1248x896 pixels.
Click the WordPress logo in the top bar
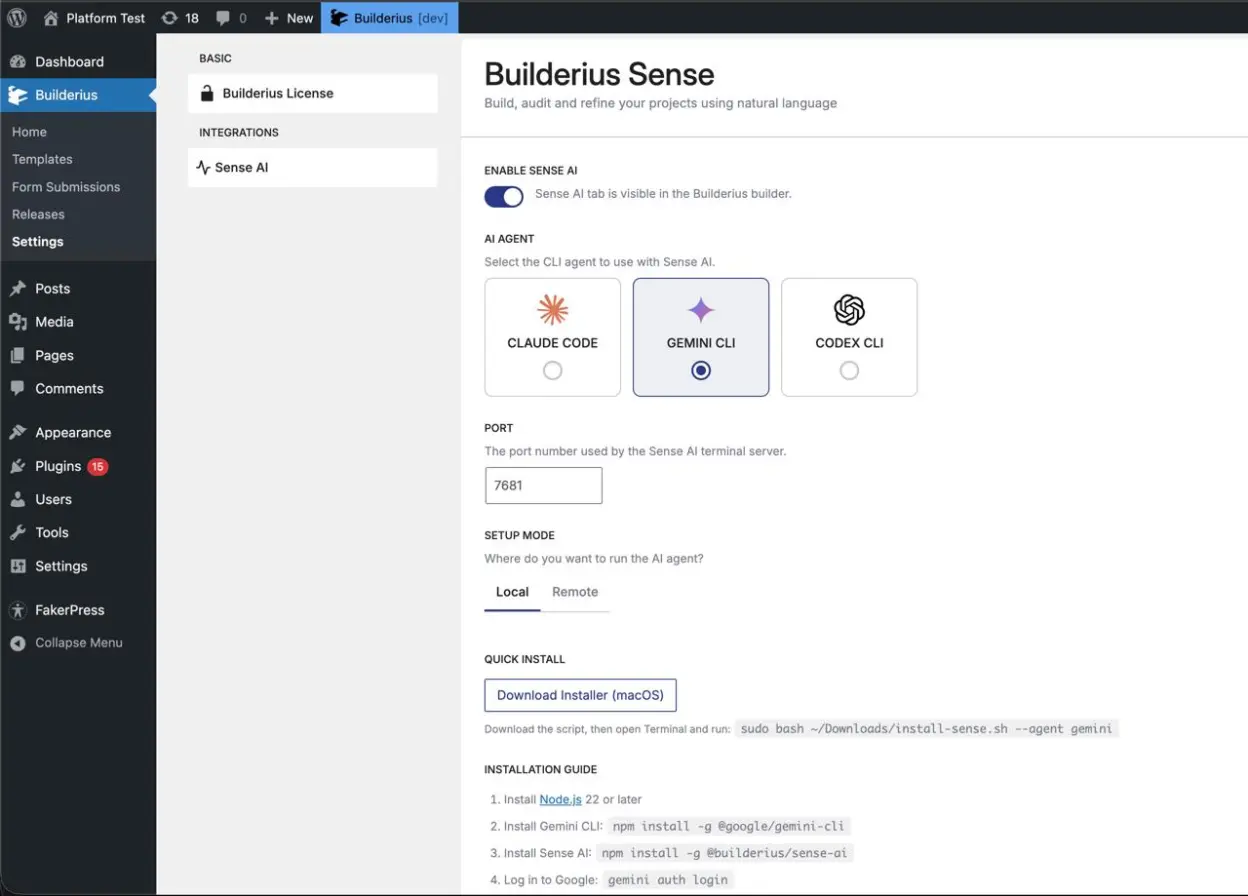point(16,17)
